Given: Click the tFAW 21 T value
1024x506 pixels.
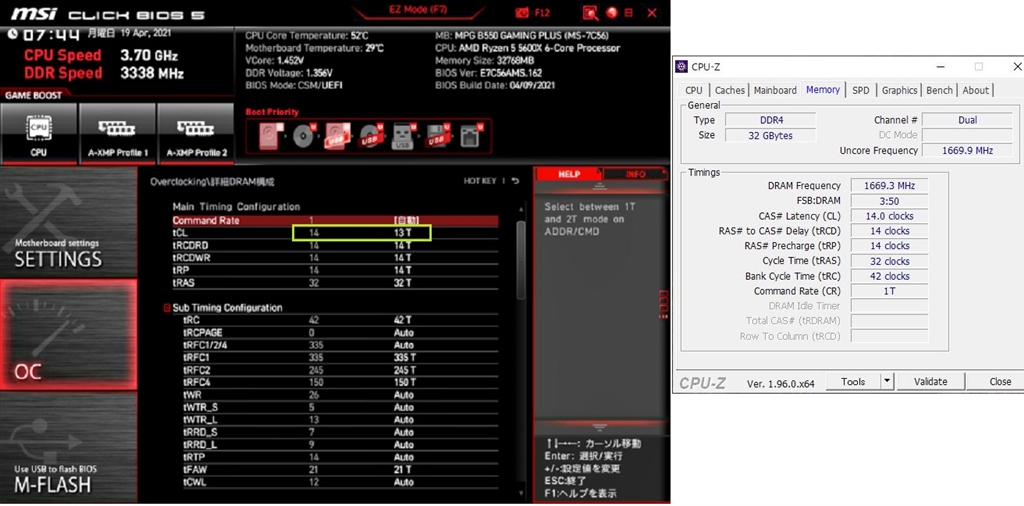Looking at the screenshot, I should point(403,469).
